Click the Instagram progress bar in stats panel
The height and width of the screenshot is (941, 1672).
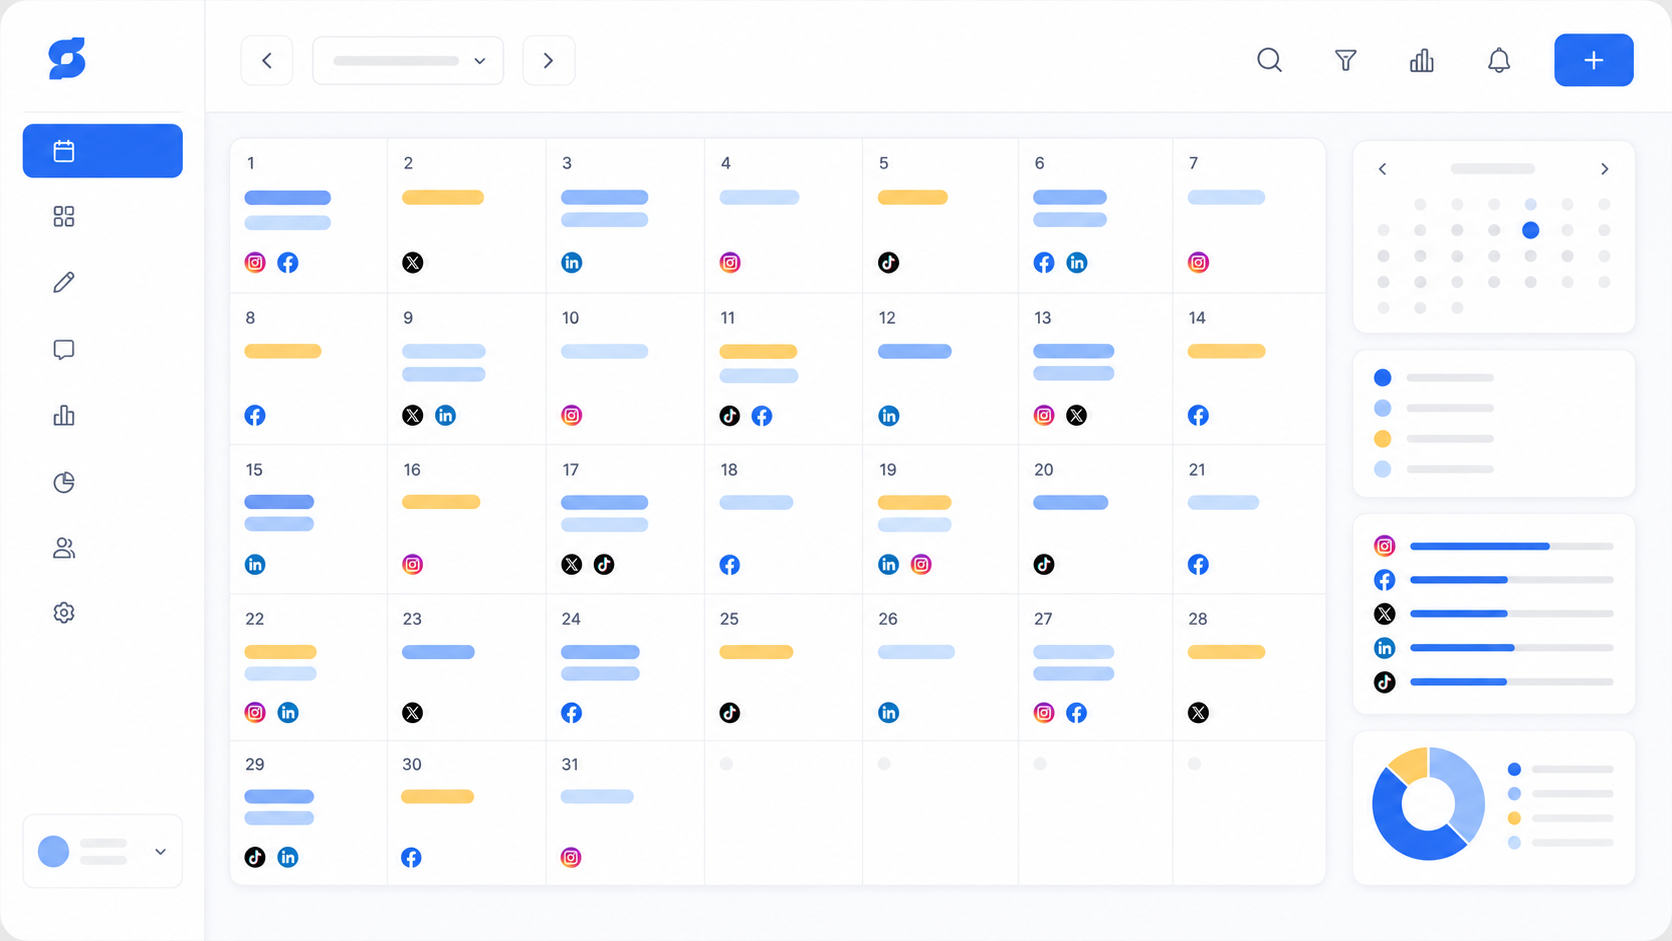[x=1511, y=546]
